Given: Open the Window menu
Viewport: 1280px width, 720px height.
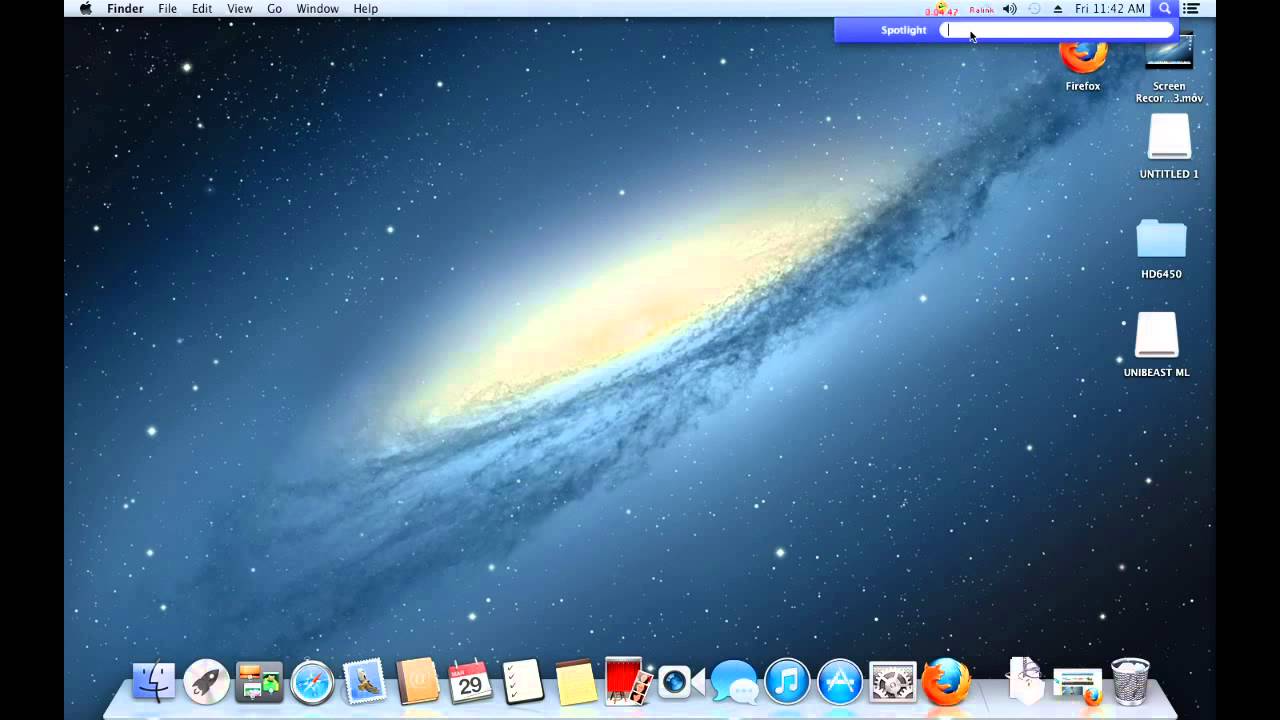Looking at the screenshot, I should (317, 9).
